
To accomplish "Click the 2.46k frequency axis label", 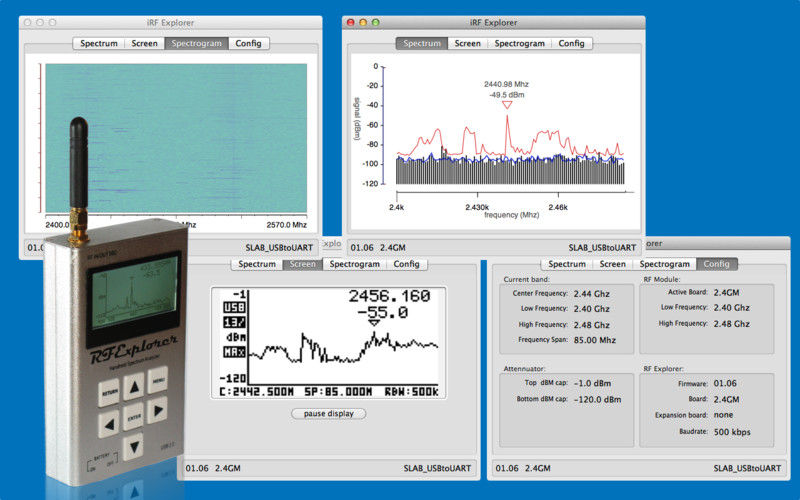I will point(558,208).
